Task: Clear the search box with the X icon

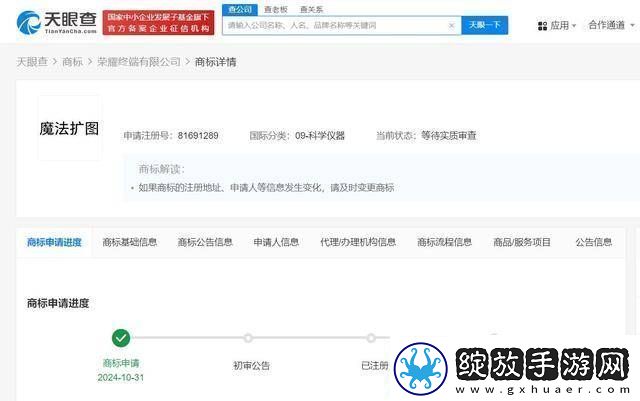Action: [x=451, y=25]
